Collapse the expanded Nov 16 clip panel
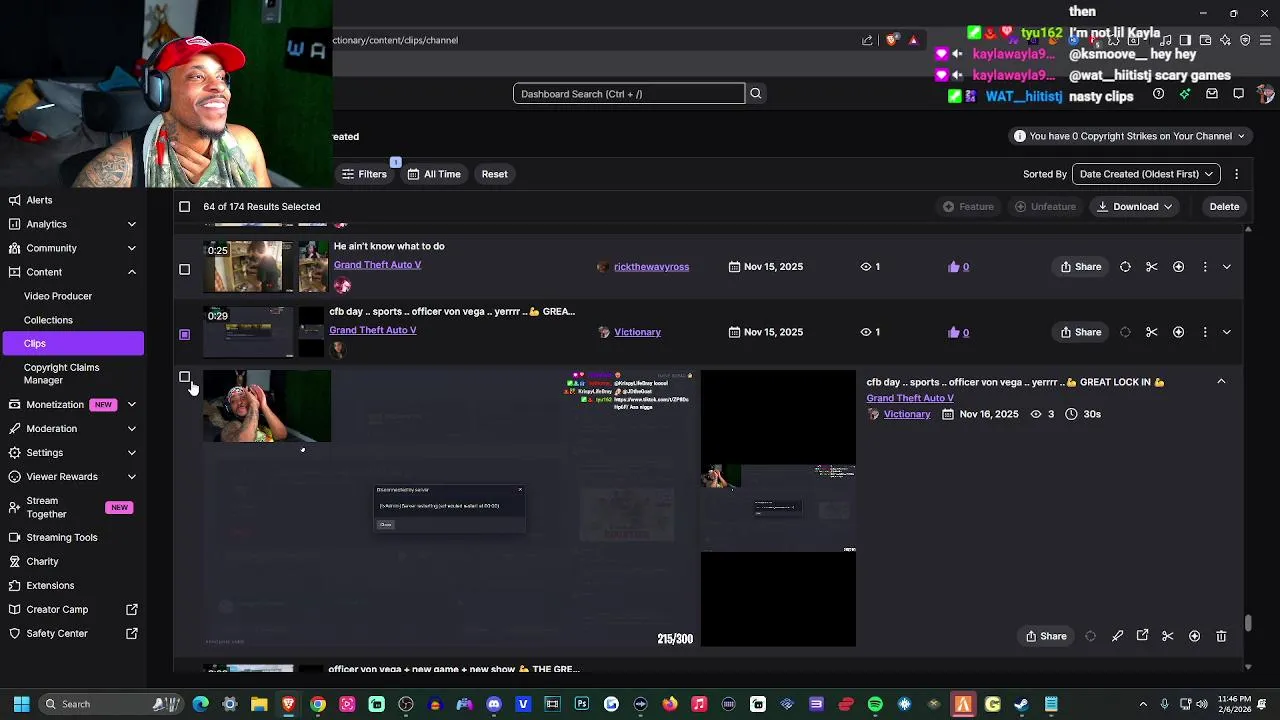This screenshot has height=720, width=1280. [x=1221, y=382]
